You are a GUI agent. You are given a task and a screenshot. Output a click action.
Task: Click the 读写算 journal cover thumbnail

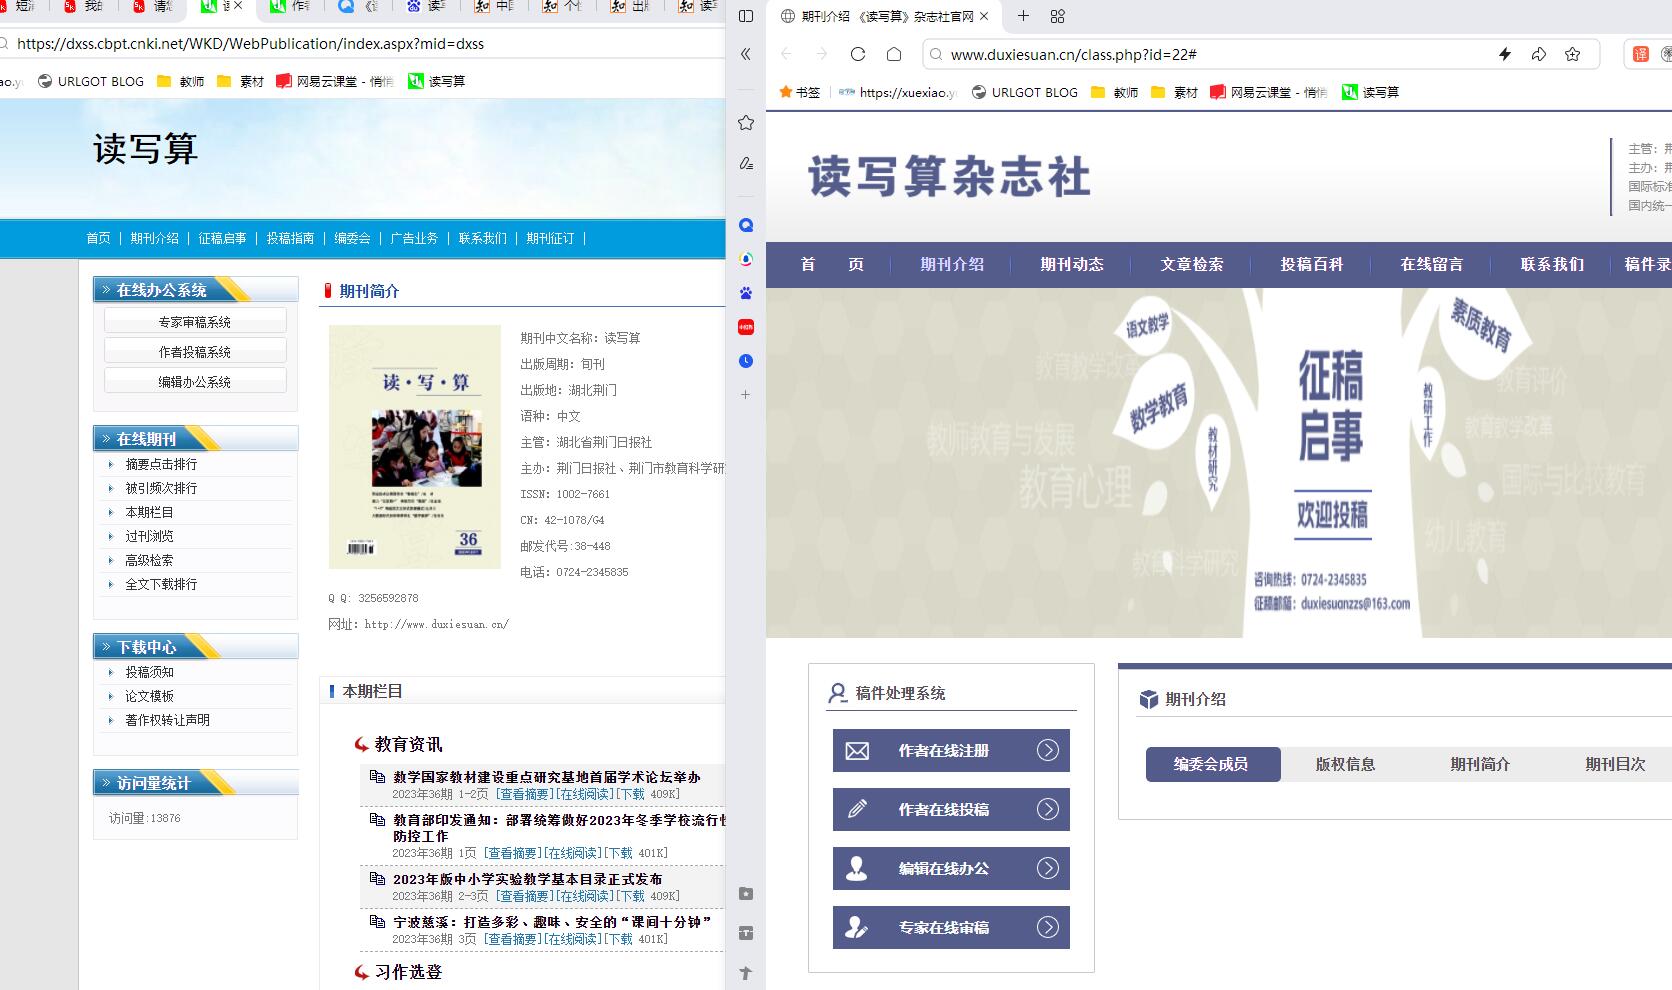click(x=415, y=447)
